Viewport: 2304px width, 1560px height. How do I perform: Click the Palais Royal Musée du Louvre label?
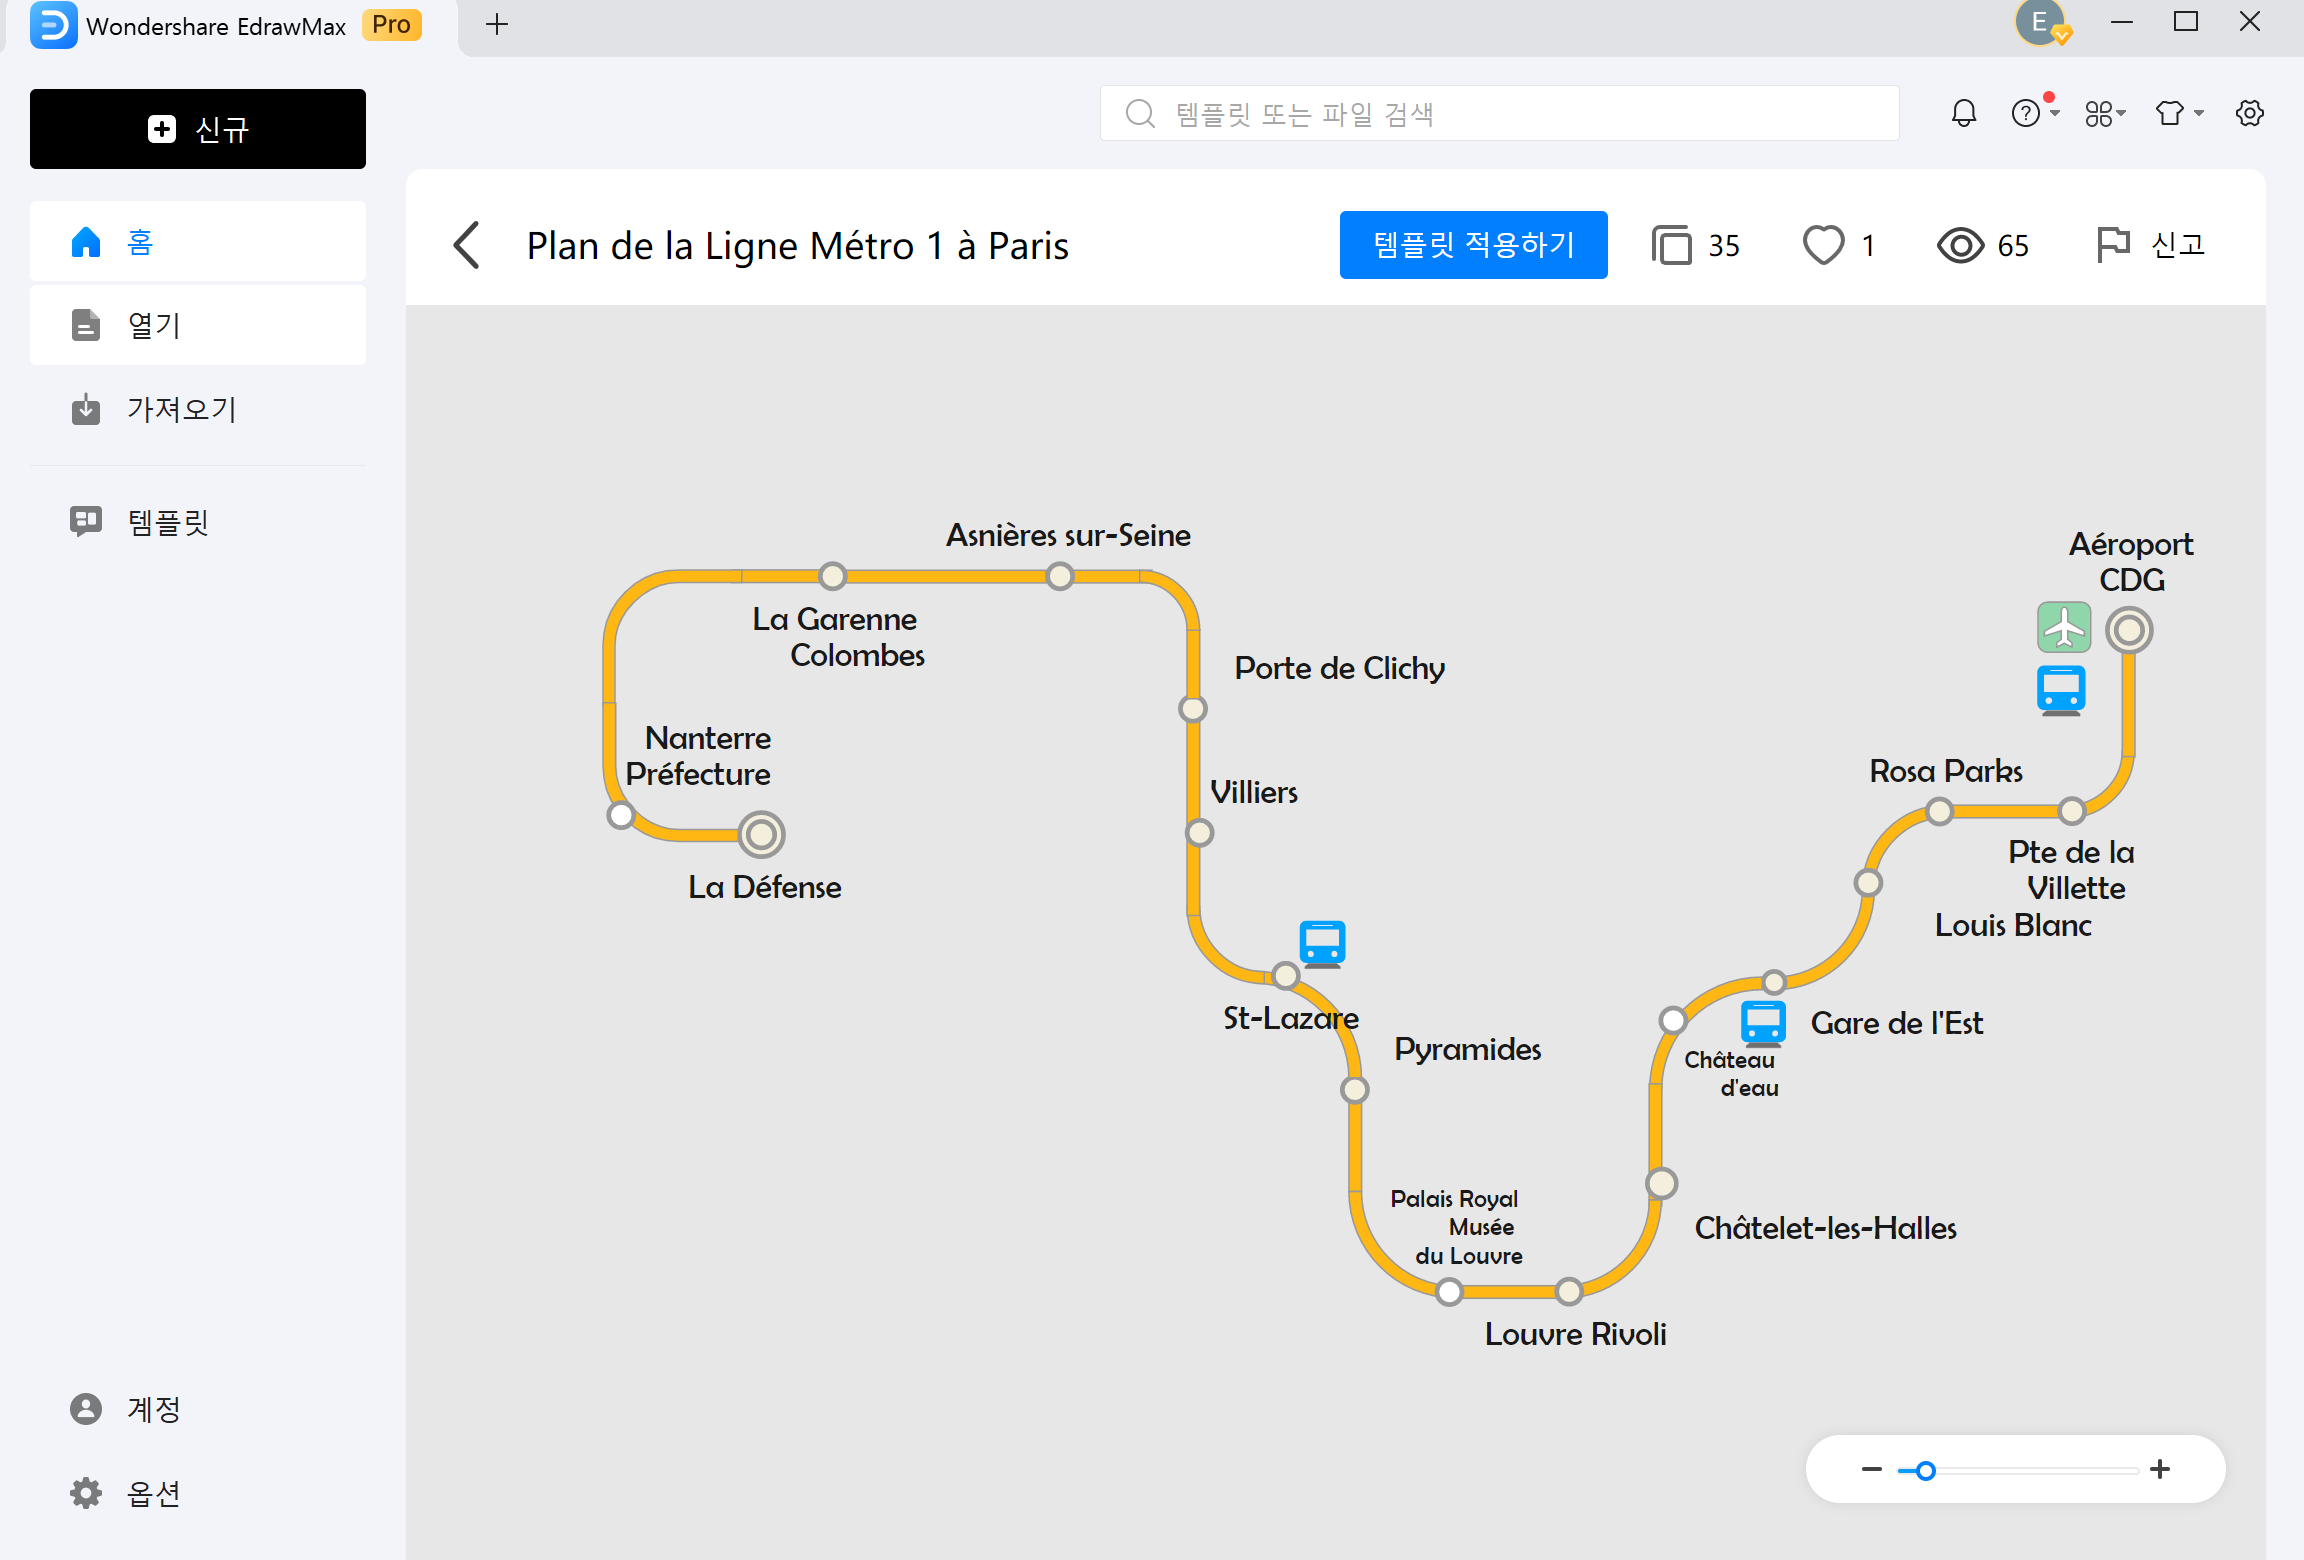[x=1457, y=1227]
